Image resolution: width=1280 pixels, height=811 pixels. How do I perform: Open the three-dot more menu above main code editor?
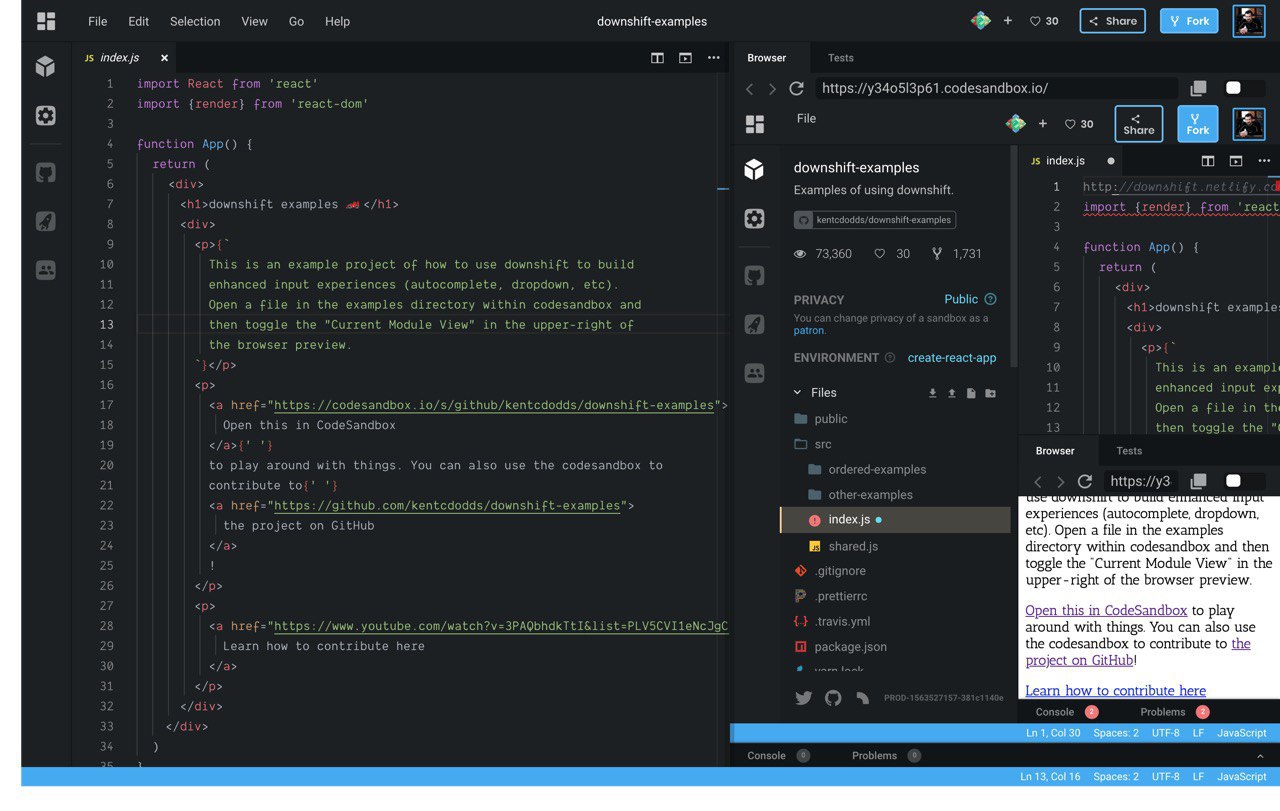713,58
